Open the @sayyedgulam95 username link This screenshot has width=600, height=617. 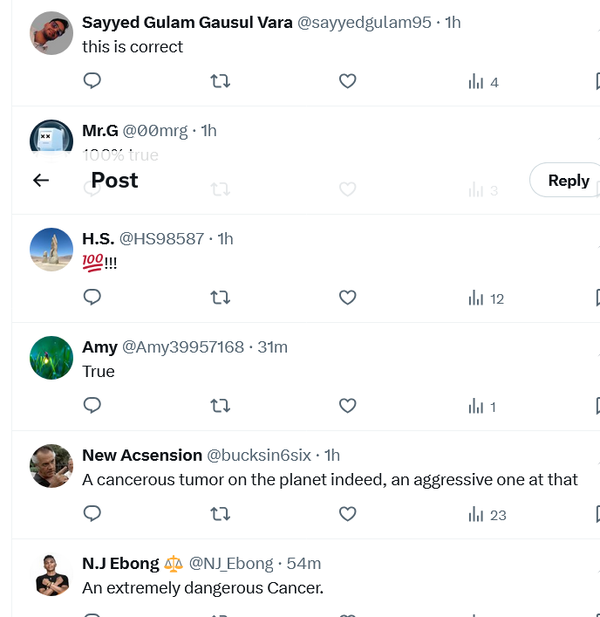[x=365, y=22]
